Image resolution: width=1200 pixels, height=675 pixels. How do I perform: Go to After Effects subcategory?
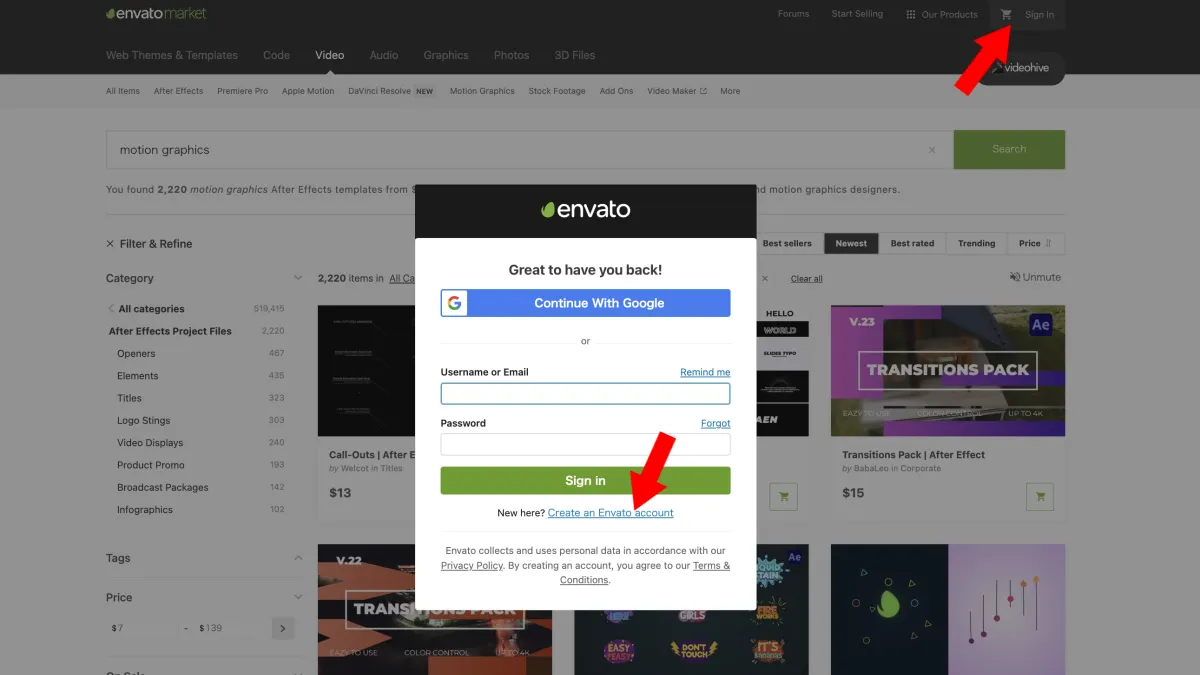[178, 91]
